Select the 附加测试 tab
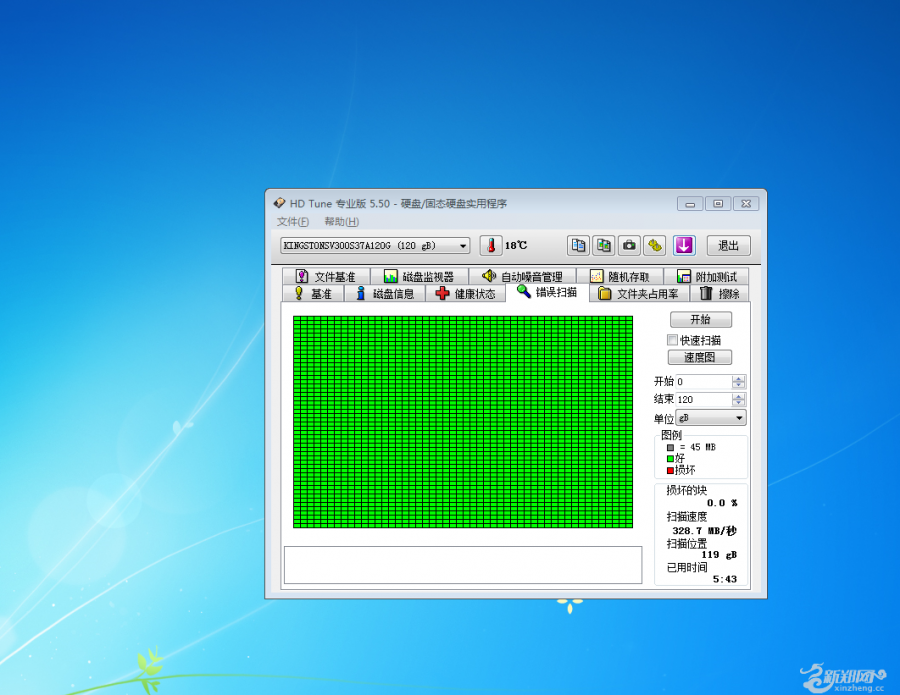Viewport: 900px width, 695px height. pyautogui.click(x=706, y=277)
